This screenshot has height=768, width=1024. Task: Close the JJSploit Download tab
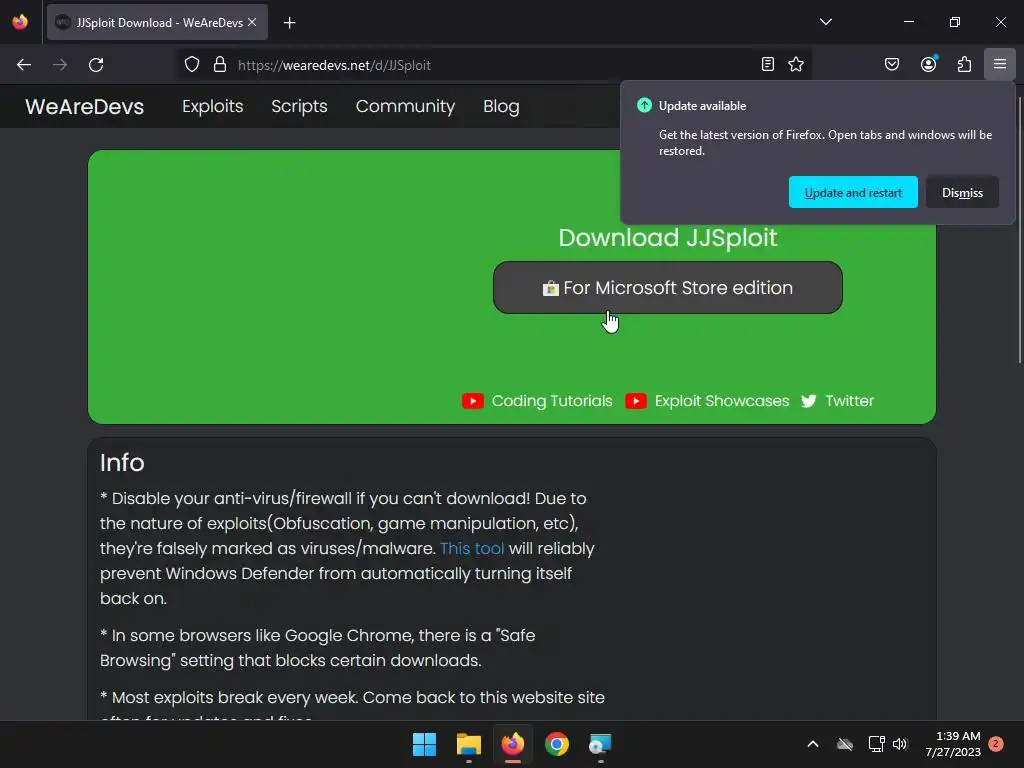(252, 22)
